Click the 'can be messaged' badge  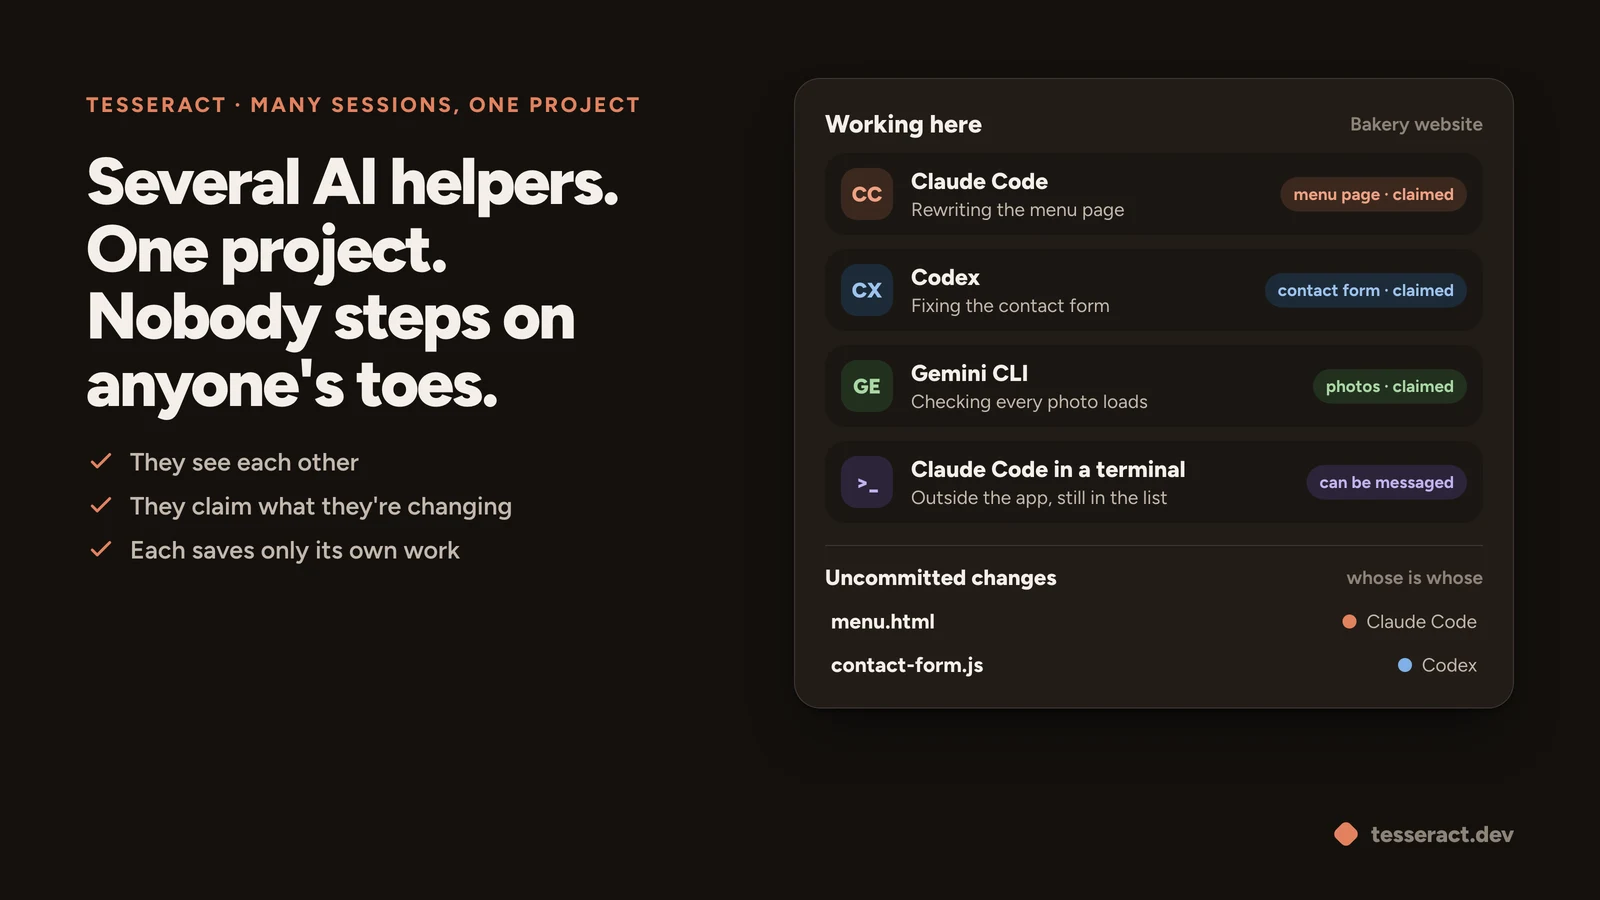(1386, 482)
